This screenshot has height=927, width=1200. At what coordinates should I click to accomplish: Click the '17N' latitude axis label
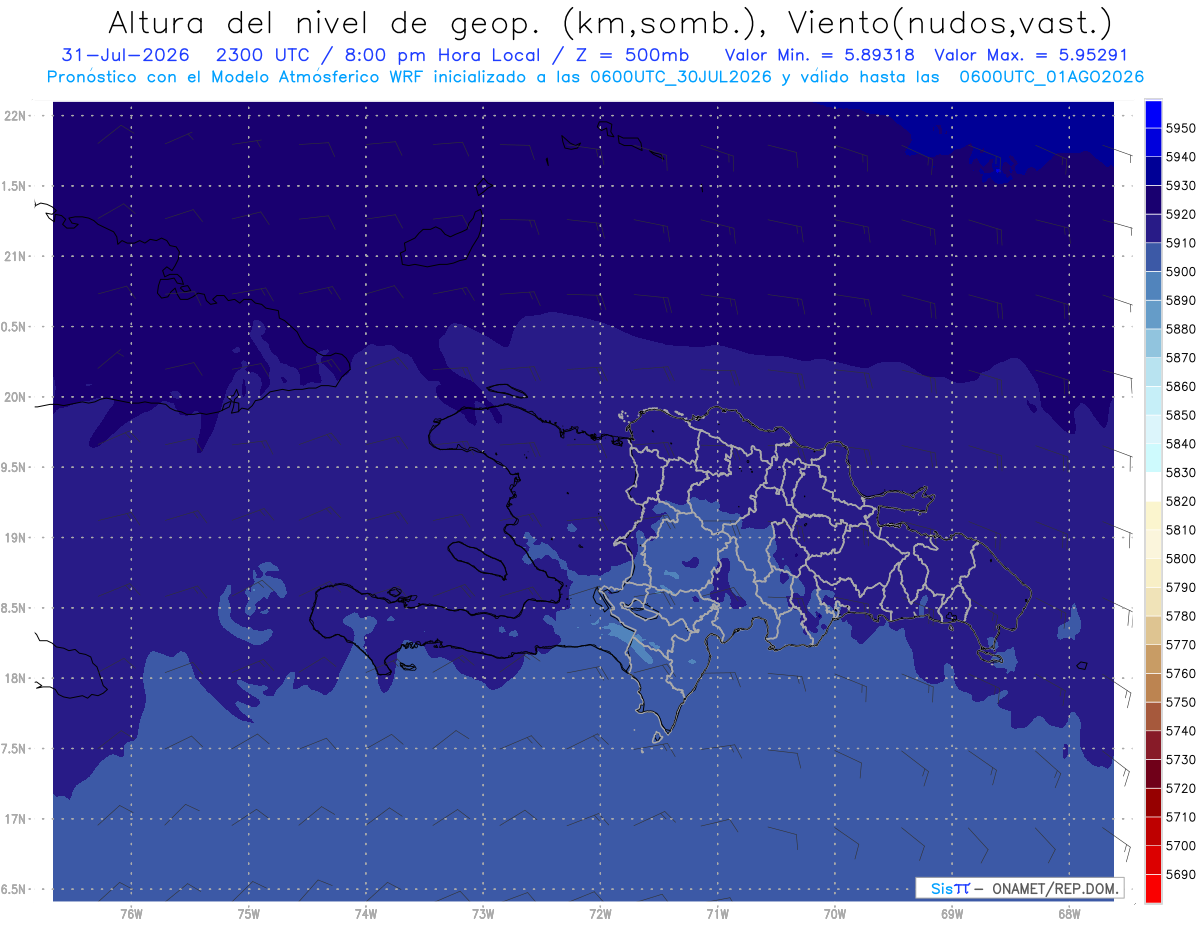click(15, 819)
